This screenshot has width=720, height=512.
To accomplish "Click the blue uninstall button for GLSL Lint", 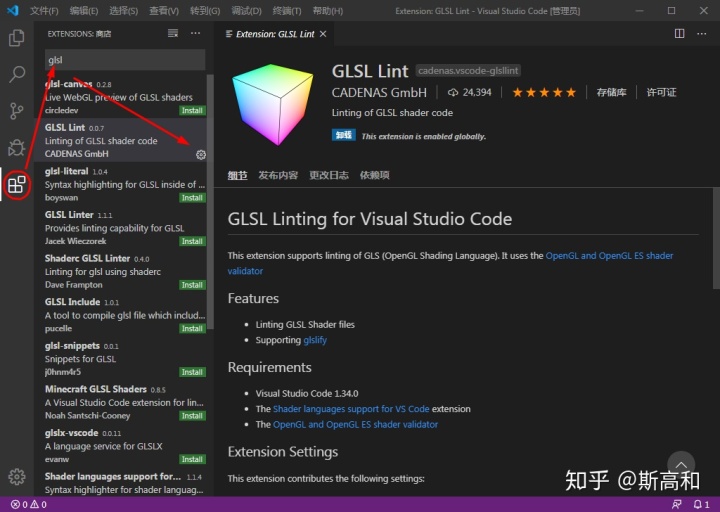I will [x=343, y=135].
